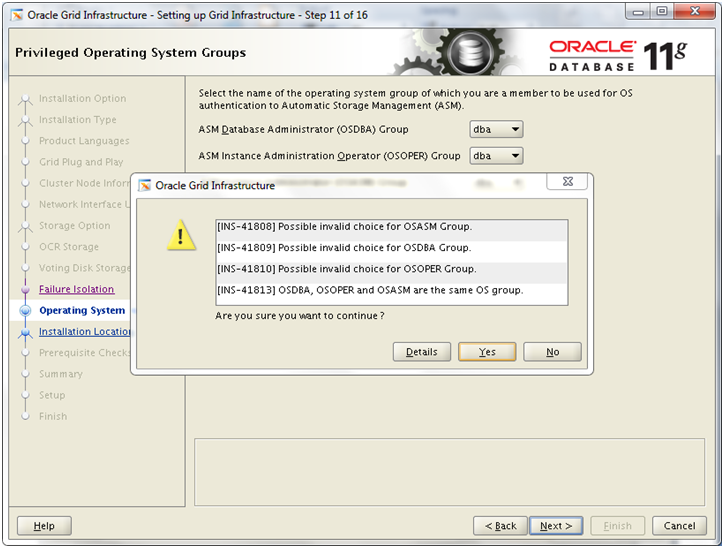Click the final Finish step in sidebar
The width and height of the screenshot is (724, 548).
click(53, 416)
